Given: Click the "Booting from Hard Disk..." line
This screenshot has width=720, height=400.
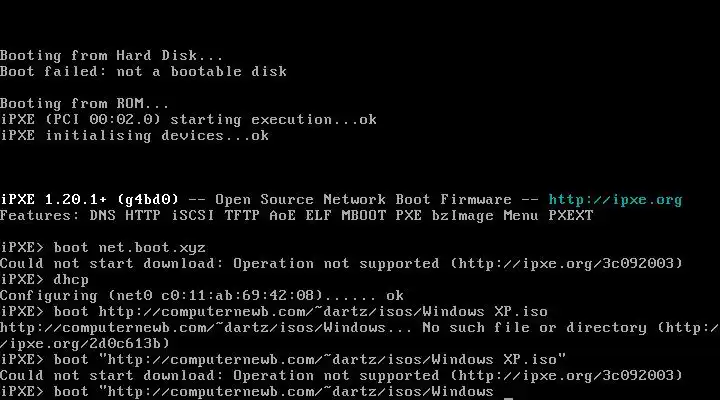Looking at the screenshot, I should (112, 55).
